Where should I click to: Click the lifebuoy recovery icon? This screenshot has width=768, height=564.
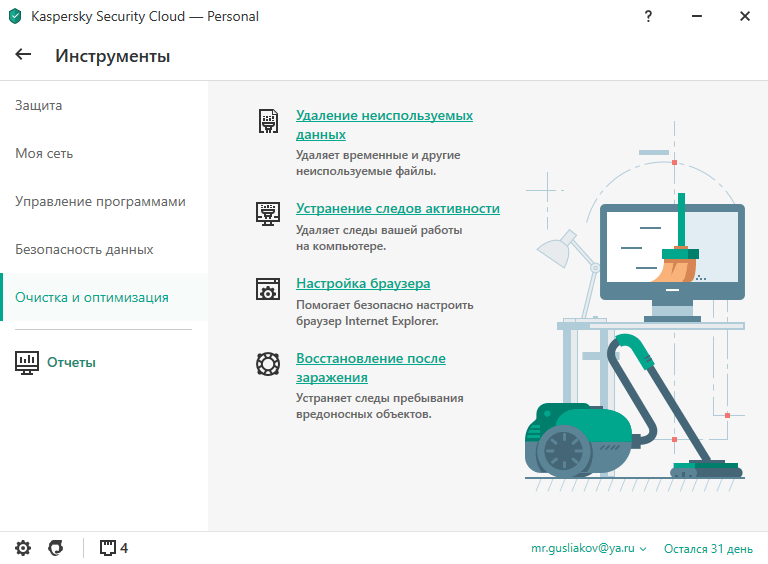[x=268, y=364]
